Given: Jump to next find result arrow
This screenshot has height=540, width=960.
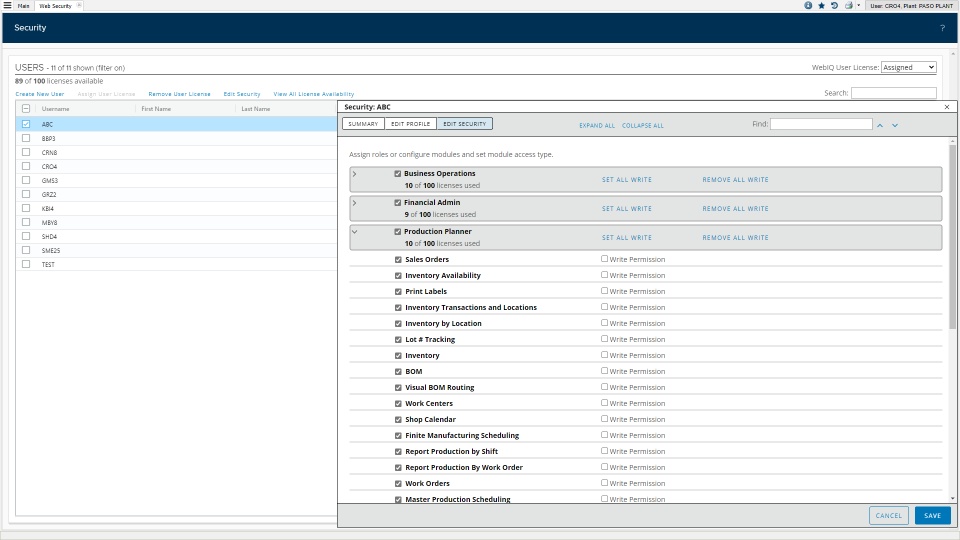Looking at the screenshot, I should tap(894, 125).
